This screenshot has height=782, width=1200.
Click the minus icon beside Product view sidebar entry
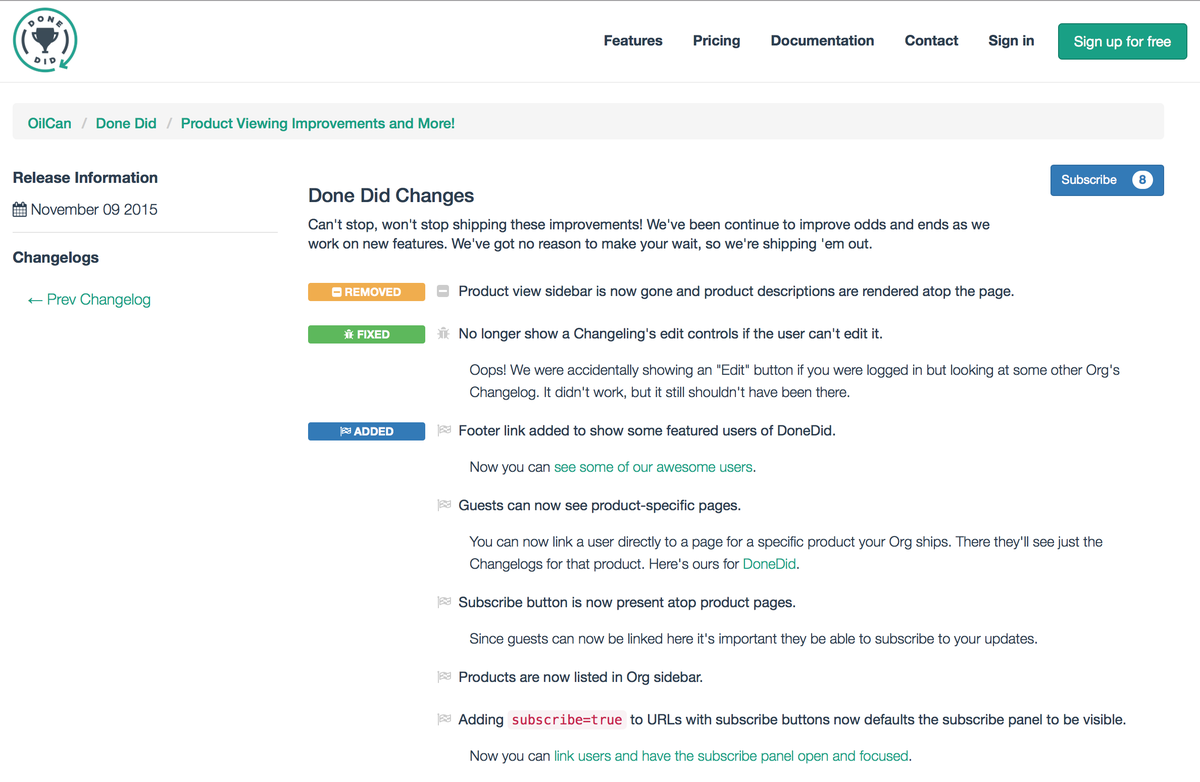[x=444, y=292]
